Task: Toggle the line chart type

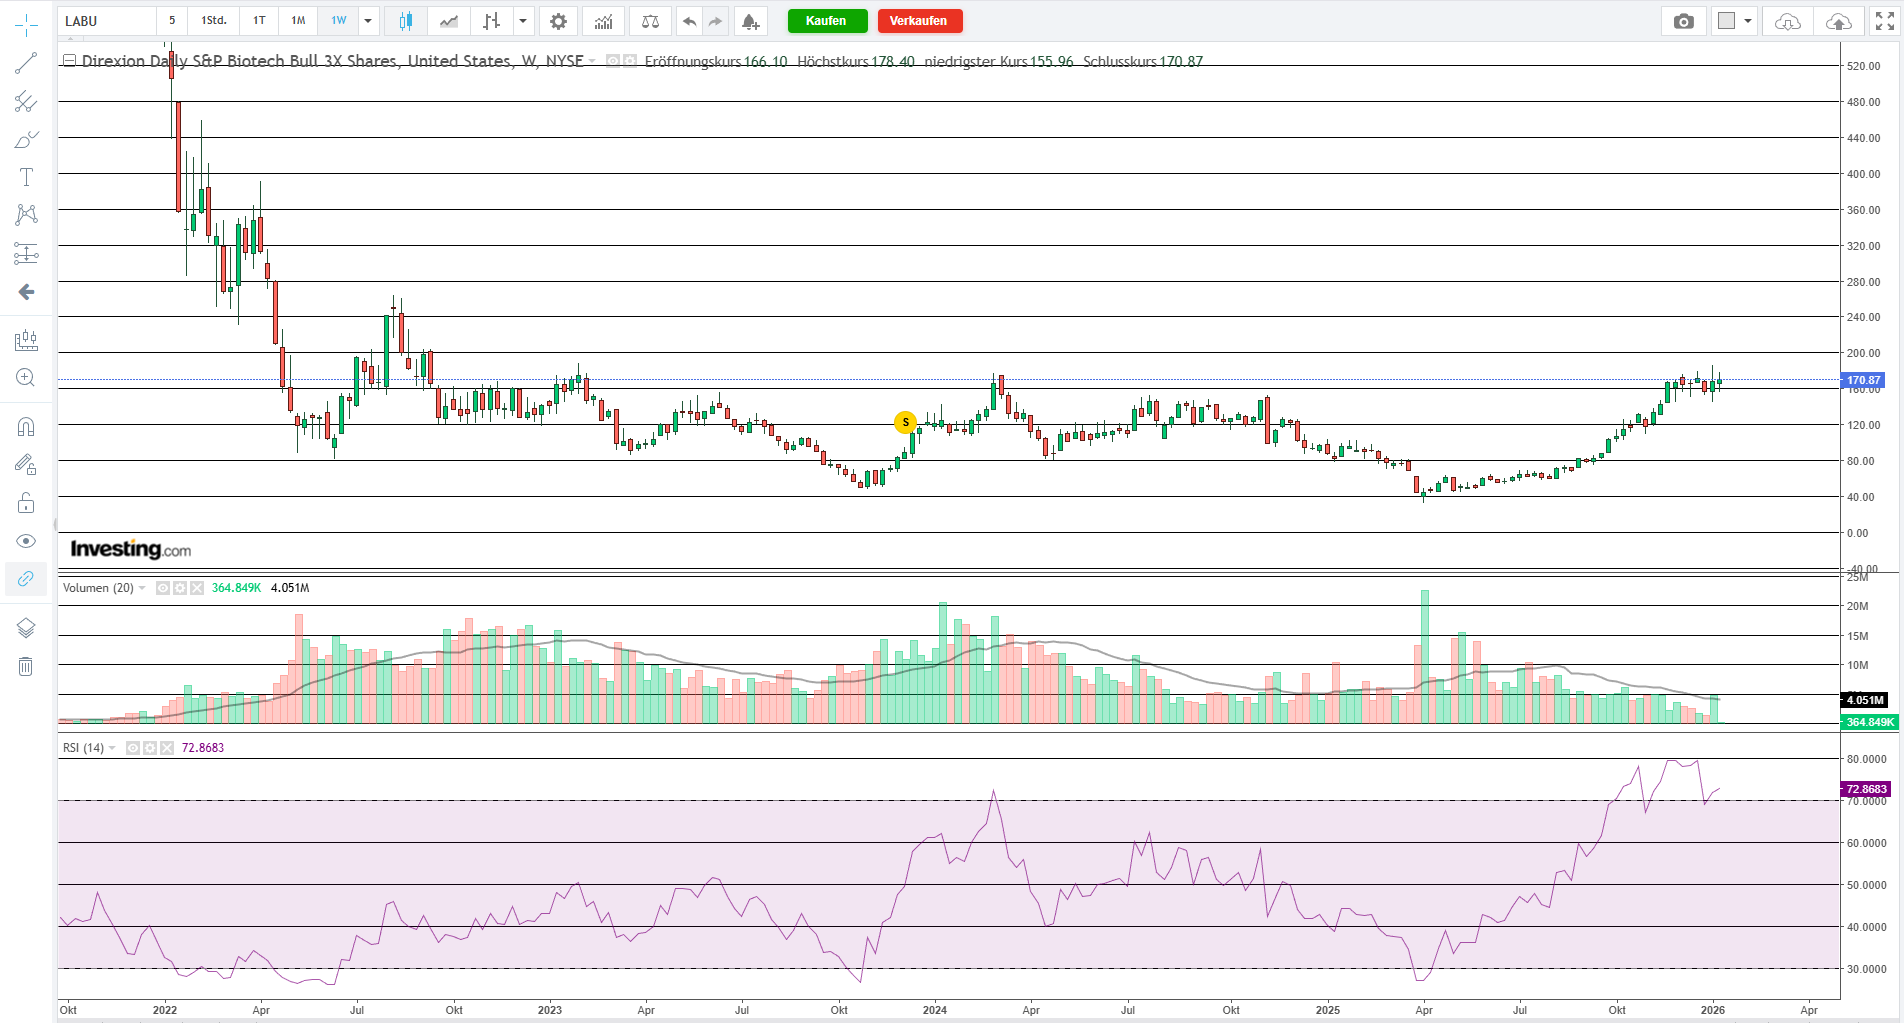Action: tap(447, 21)
